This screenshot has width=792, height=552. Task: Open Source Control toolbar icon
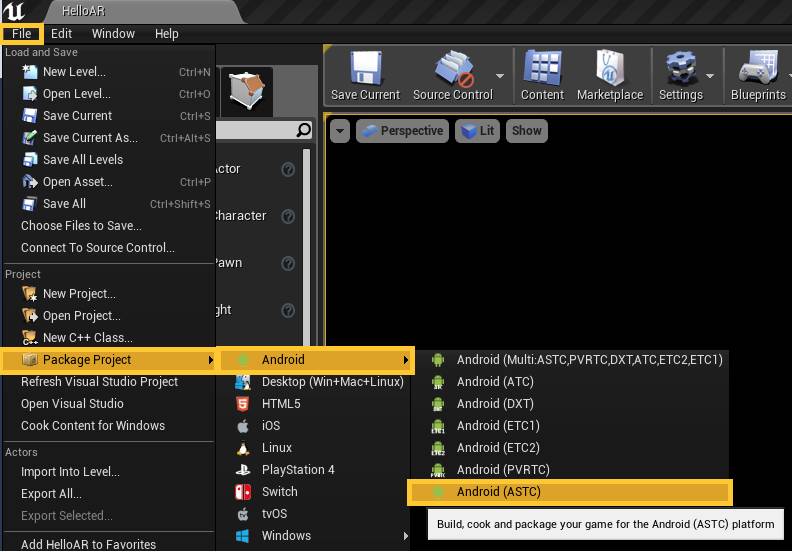point(454,68)
